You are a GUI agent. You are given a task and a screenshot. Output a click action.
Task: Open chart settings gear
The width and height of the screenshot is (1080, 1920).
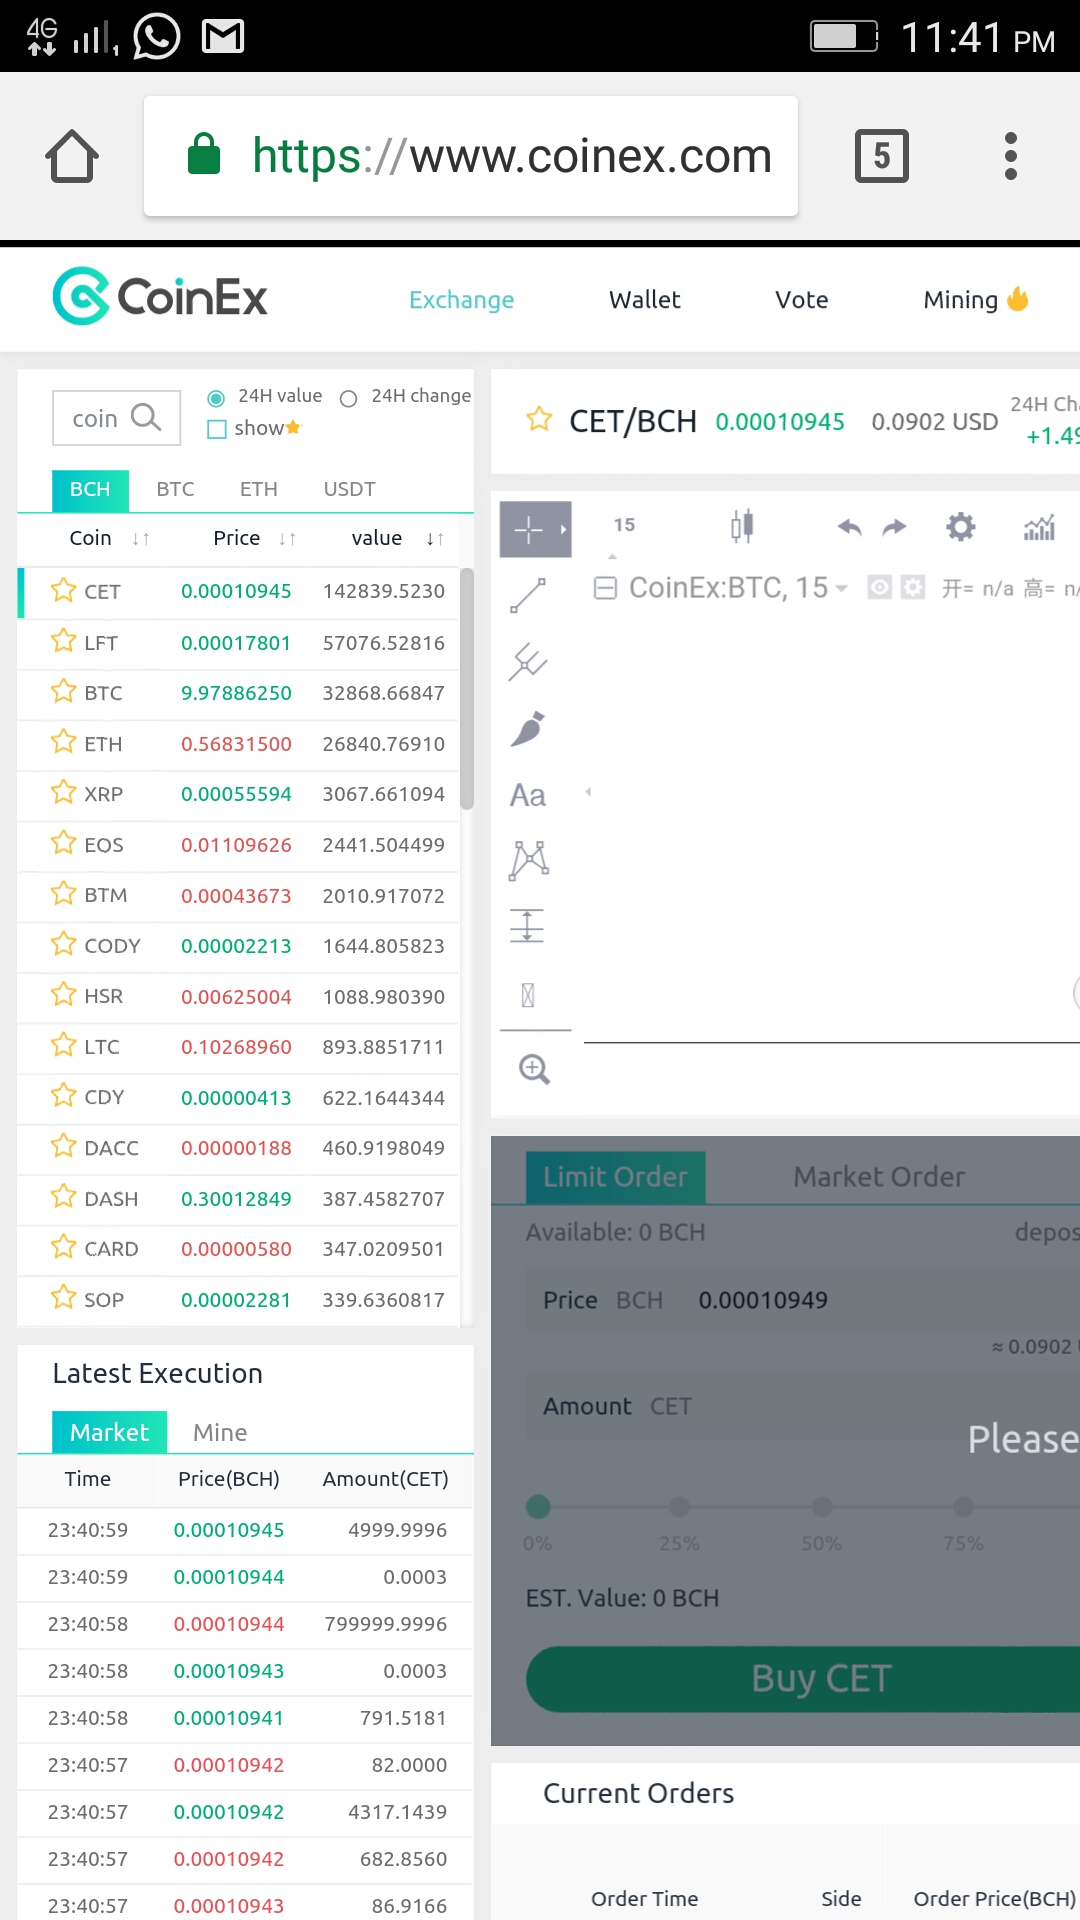(961, 526)
